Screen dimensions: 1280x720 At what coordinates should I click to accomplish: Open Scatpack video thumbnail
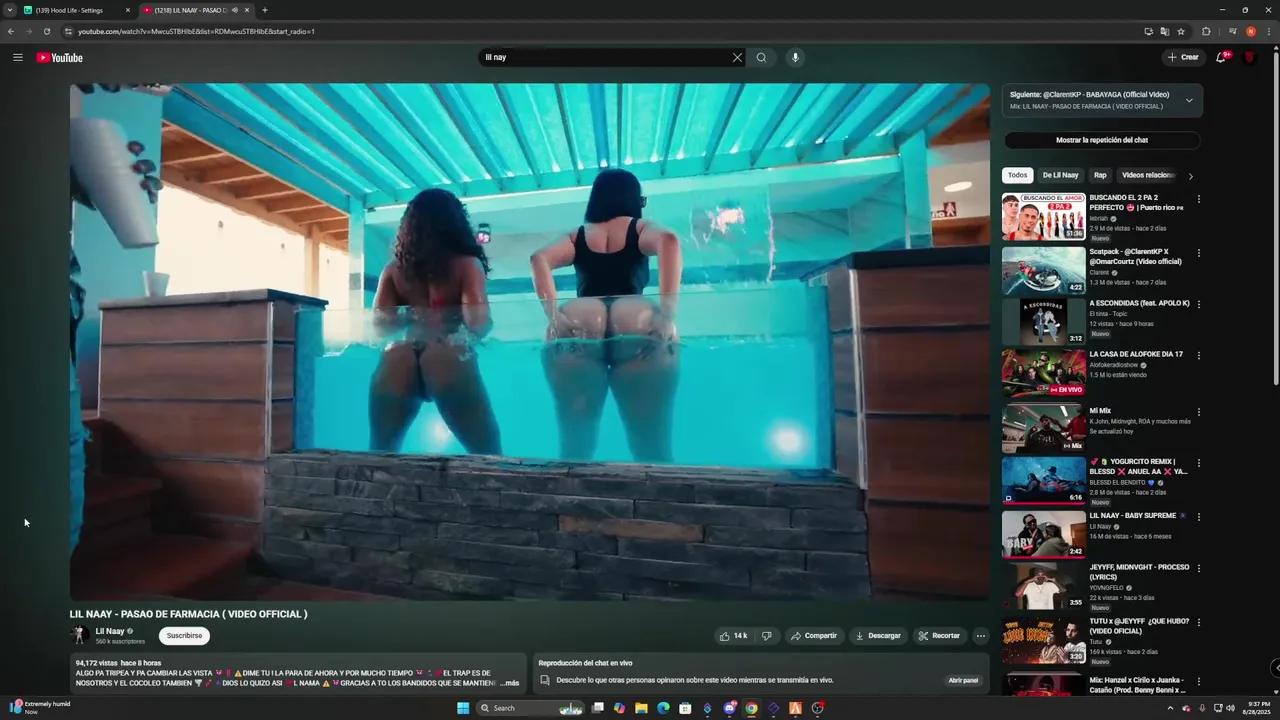[x=1043, y=270]
